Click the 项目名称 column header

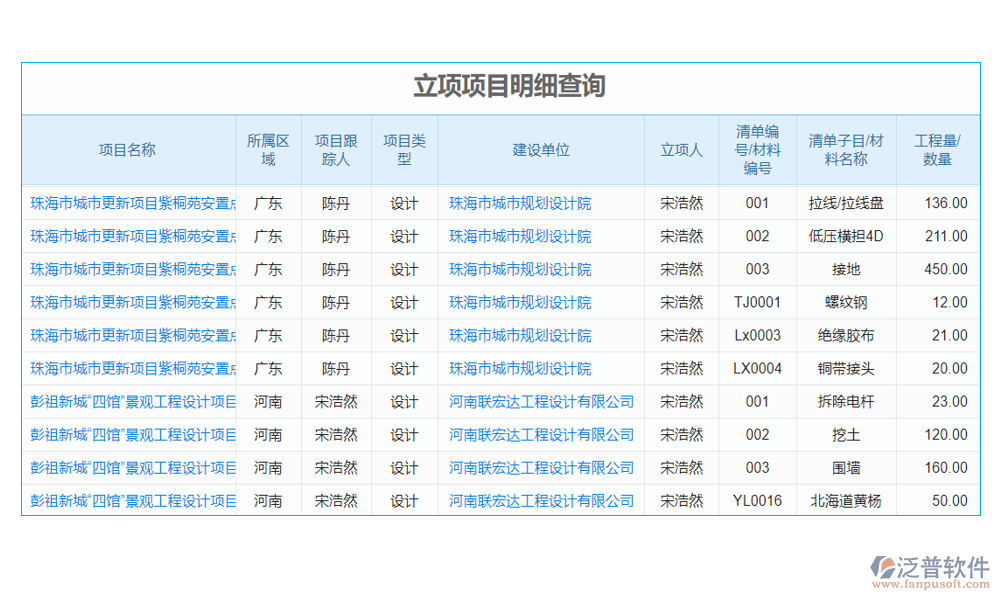click(128, 150)
